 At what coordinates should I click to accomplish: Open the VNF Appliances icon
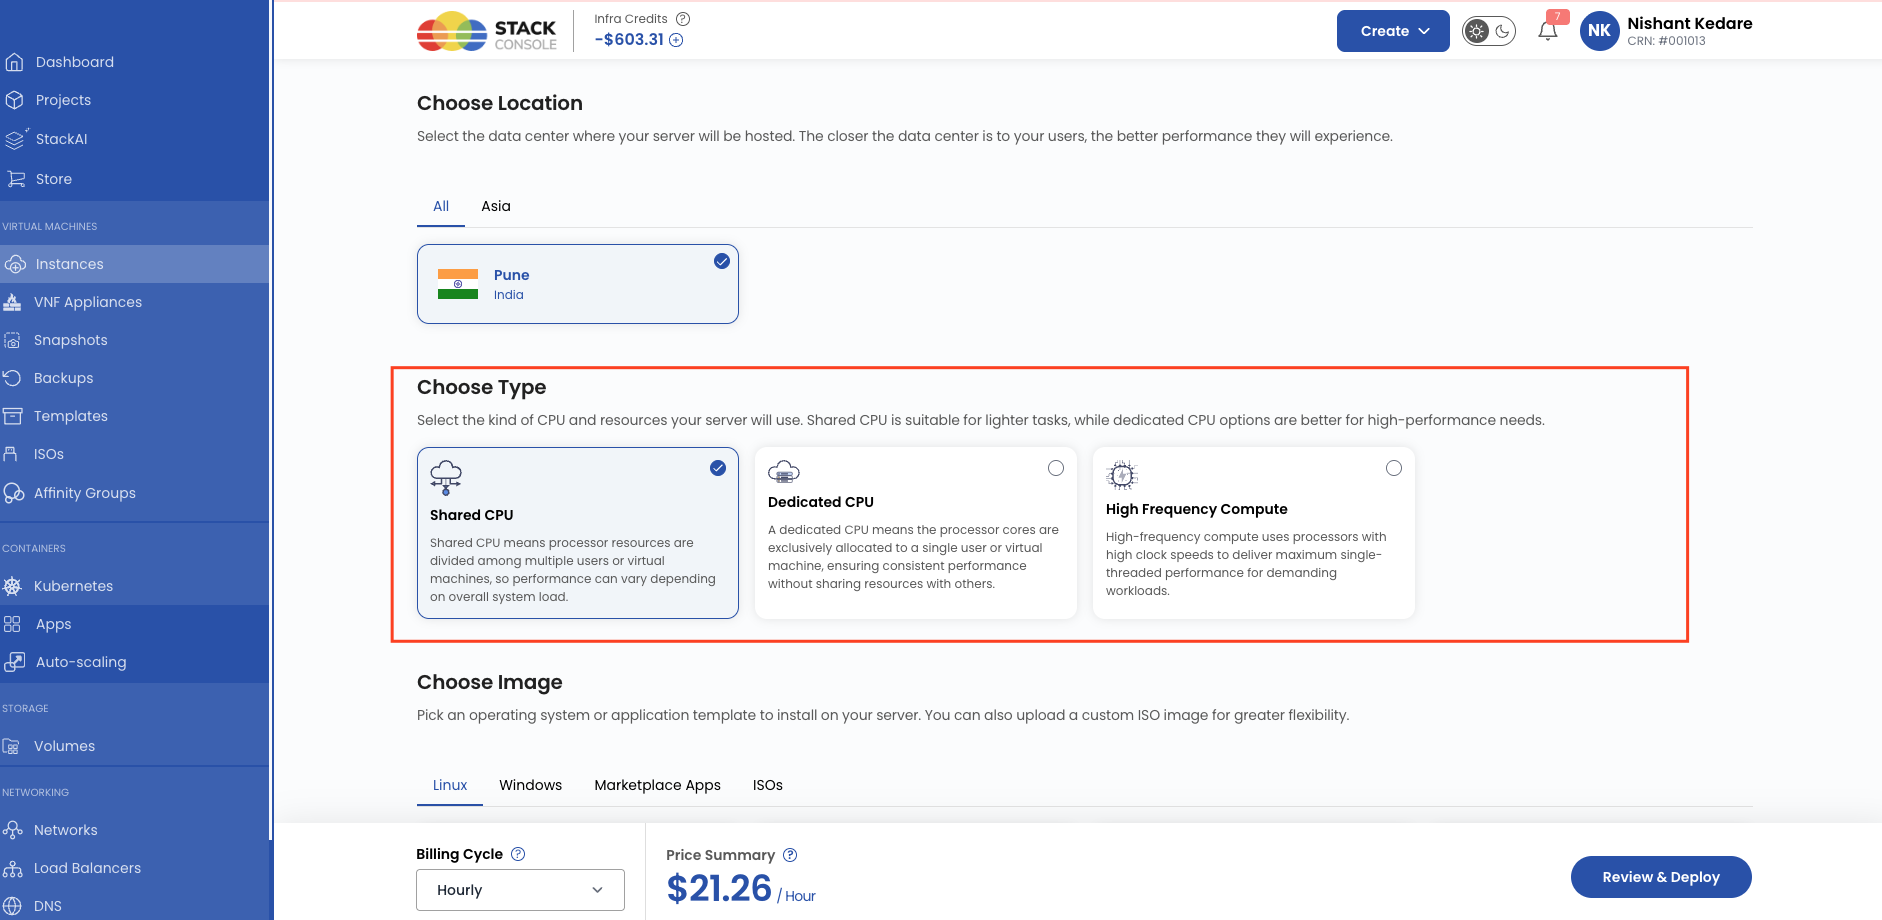pyautogui.click(x=13, y=302)
